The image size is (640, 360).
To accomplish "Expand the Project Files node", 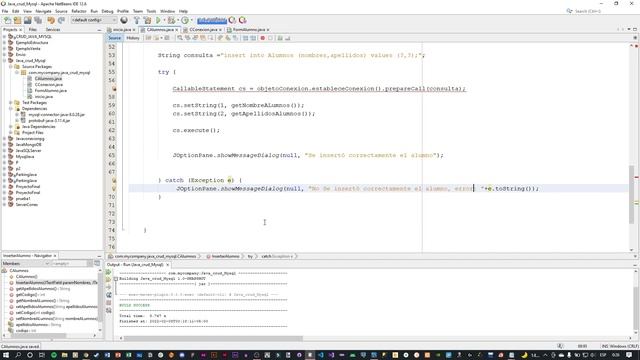I will tap(11, 133).
